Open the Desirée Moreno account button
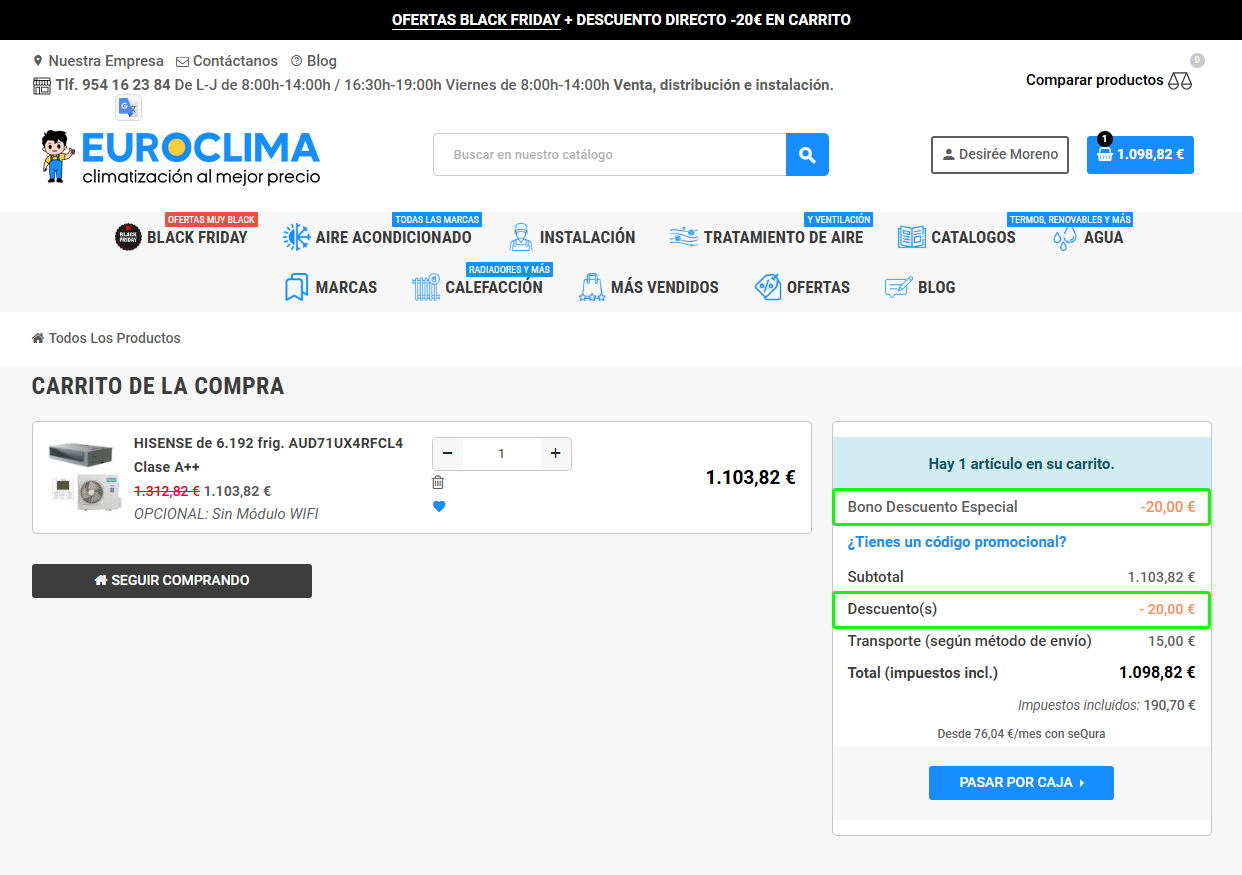 (1000, 155)
